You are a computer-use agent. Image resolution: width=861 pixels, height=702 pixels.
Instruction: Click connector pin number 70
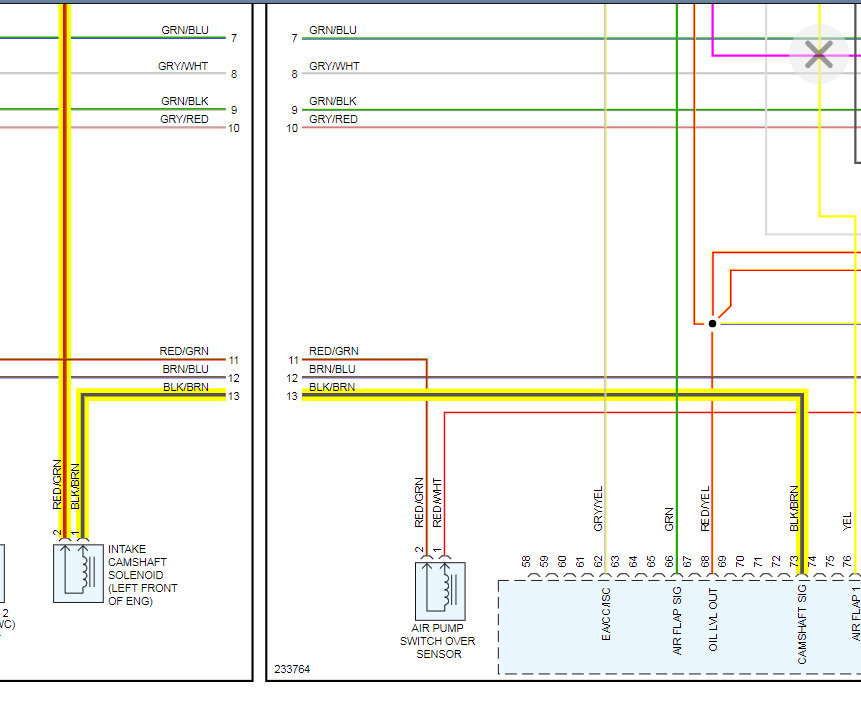[740, 561]
